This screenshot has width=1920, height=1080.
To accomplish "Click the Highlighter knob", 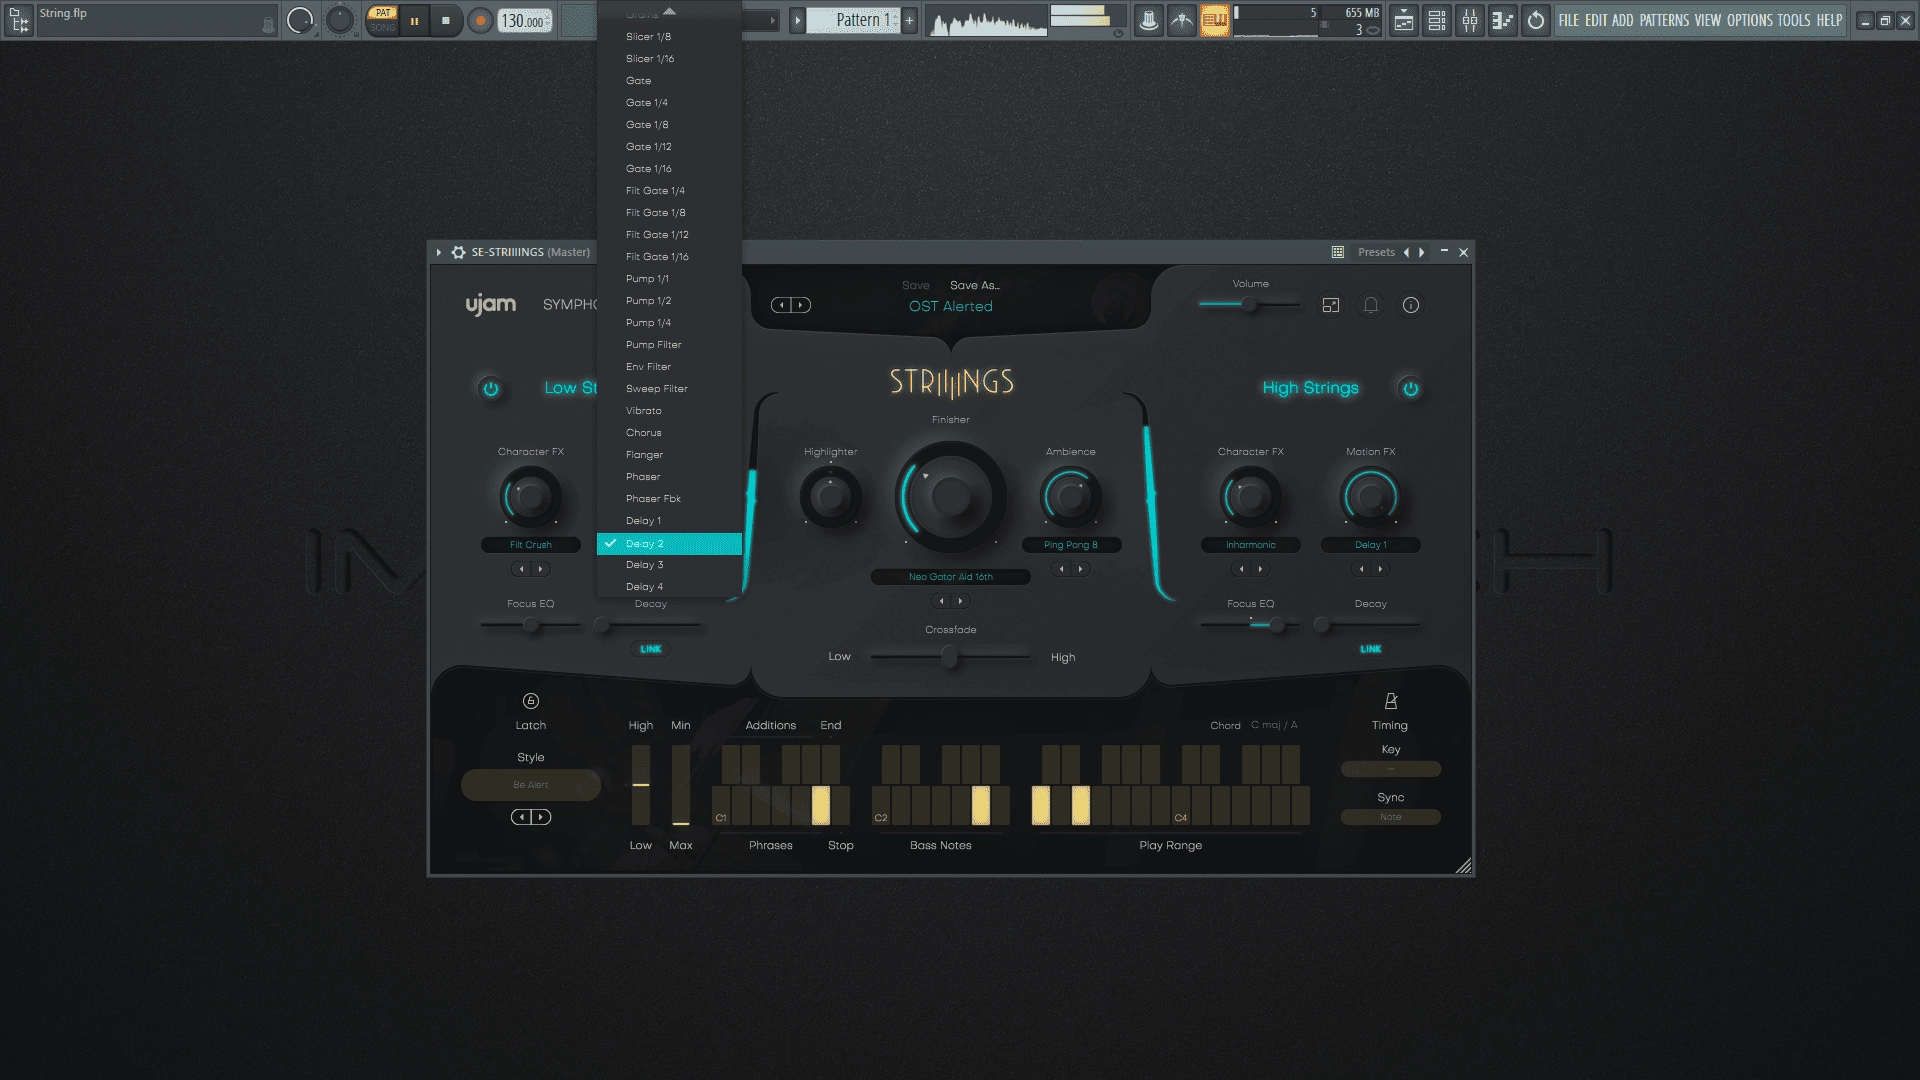I will click(830, 496).
